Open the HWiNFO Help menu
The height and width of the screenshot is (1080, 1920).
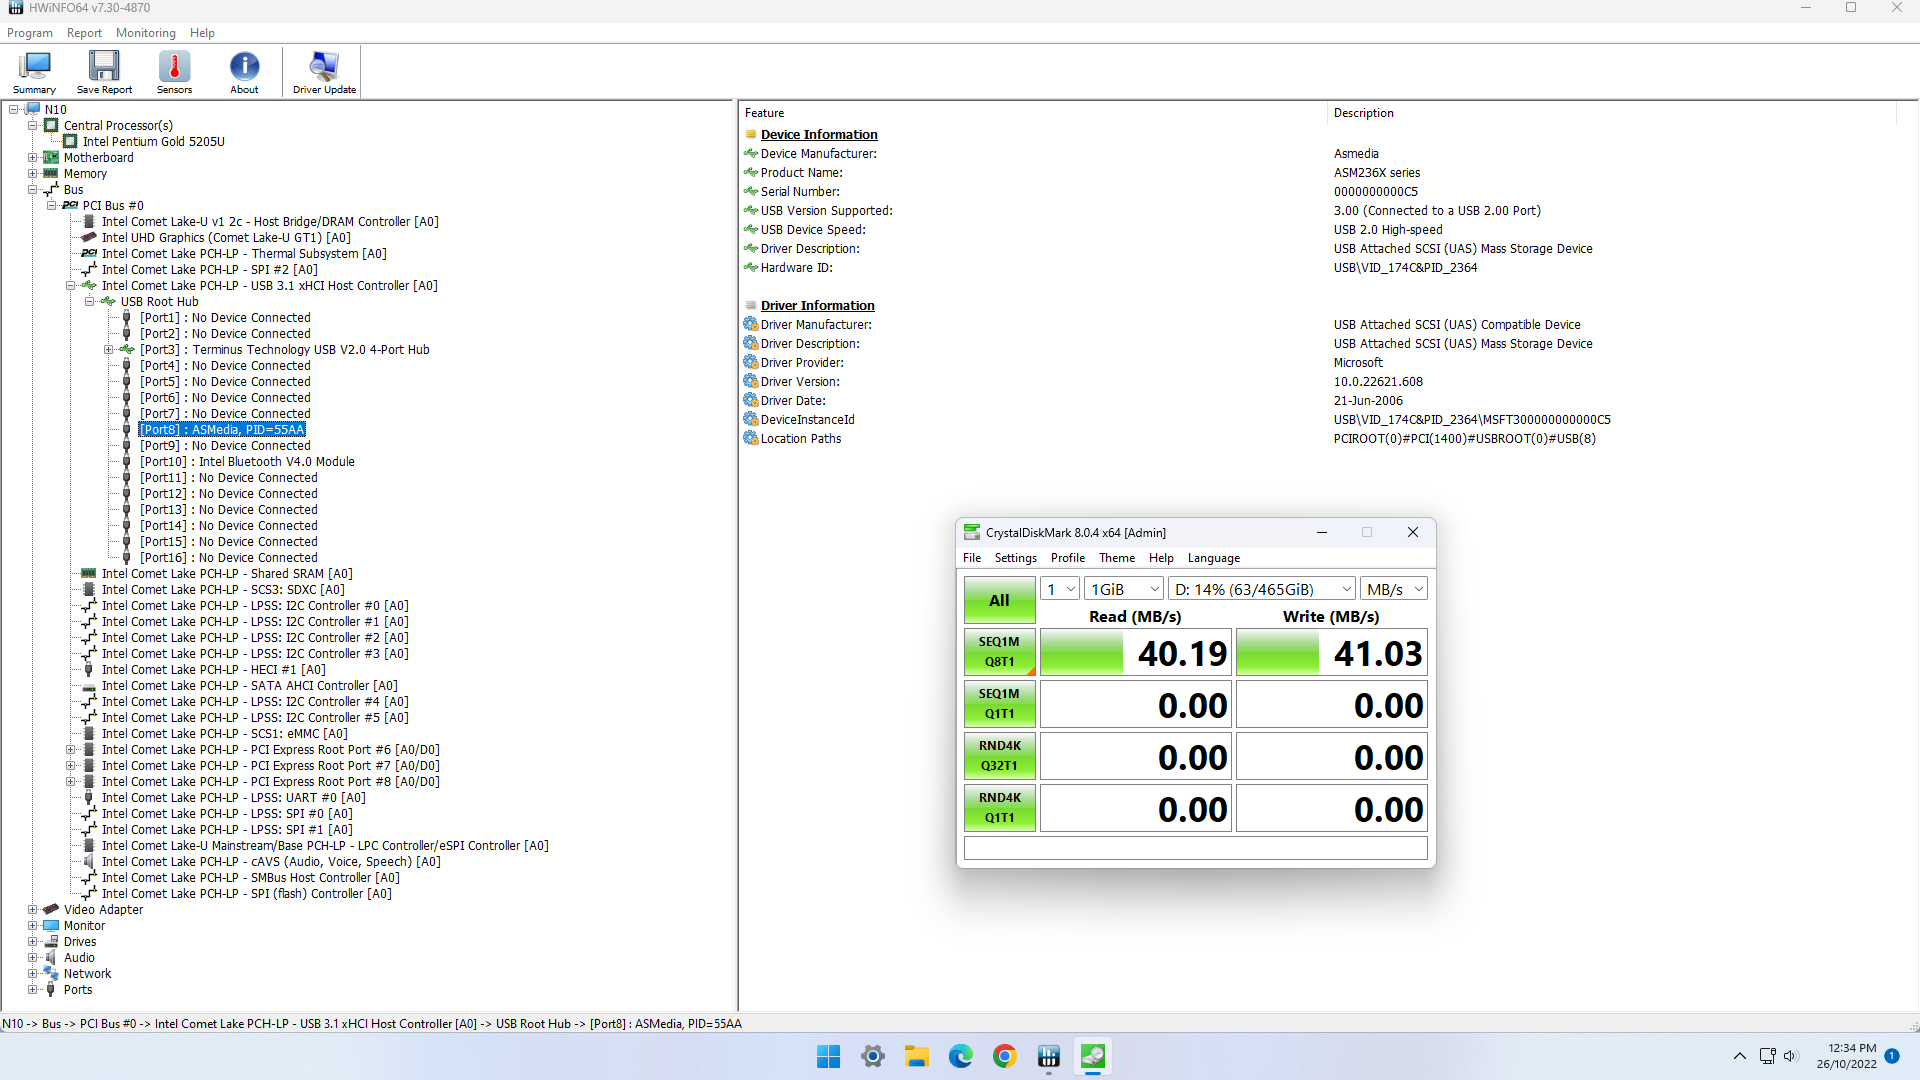point(202,33)
